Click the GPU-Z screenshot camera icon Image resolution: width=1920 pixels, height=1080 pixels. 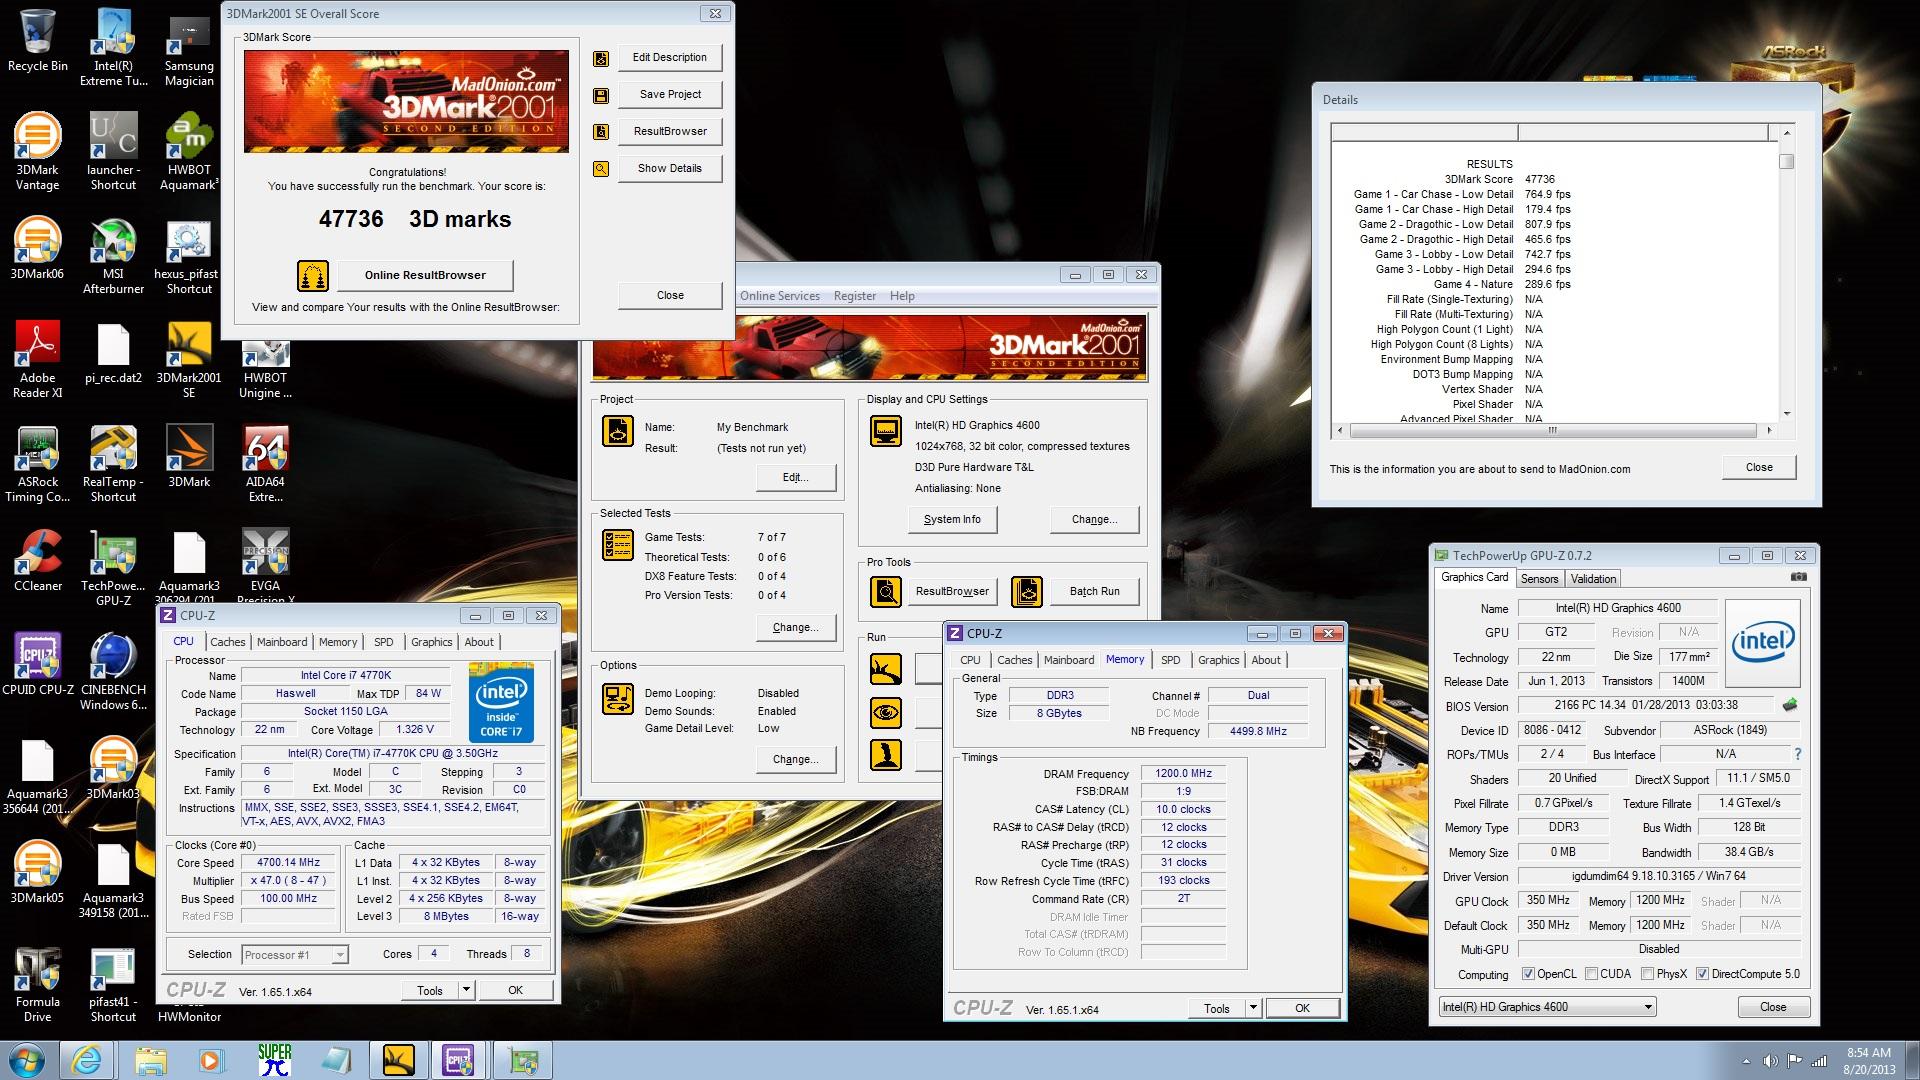tap(1798, 577)
